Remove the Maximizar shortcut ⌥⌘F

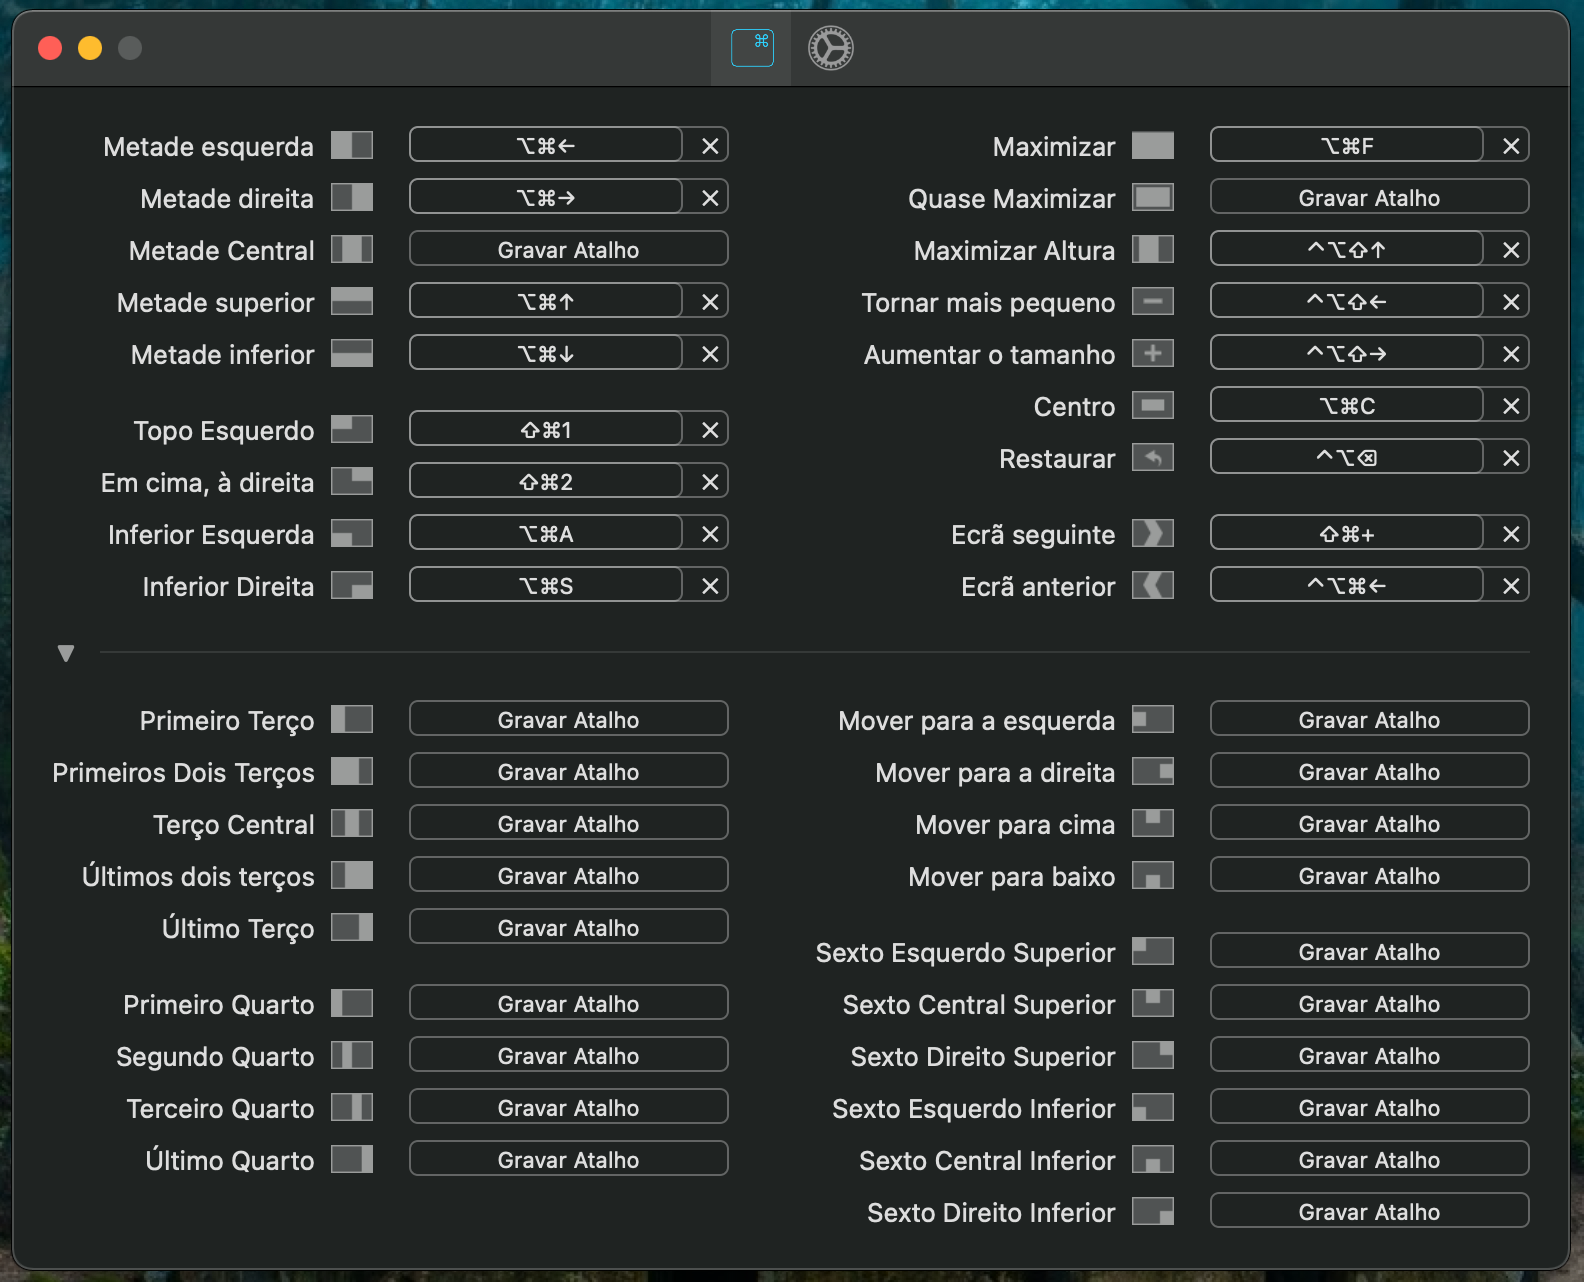pos(1510,146)
